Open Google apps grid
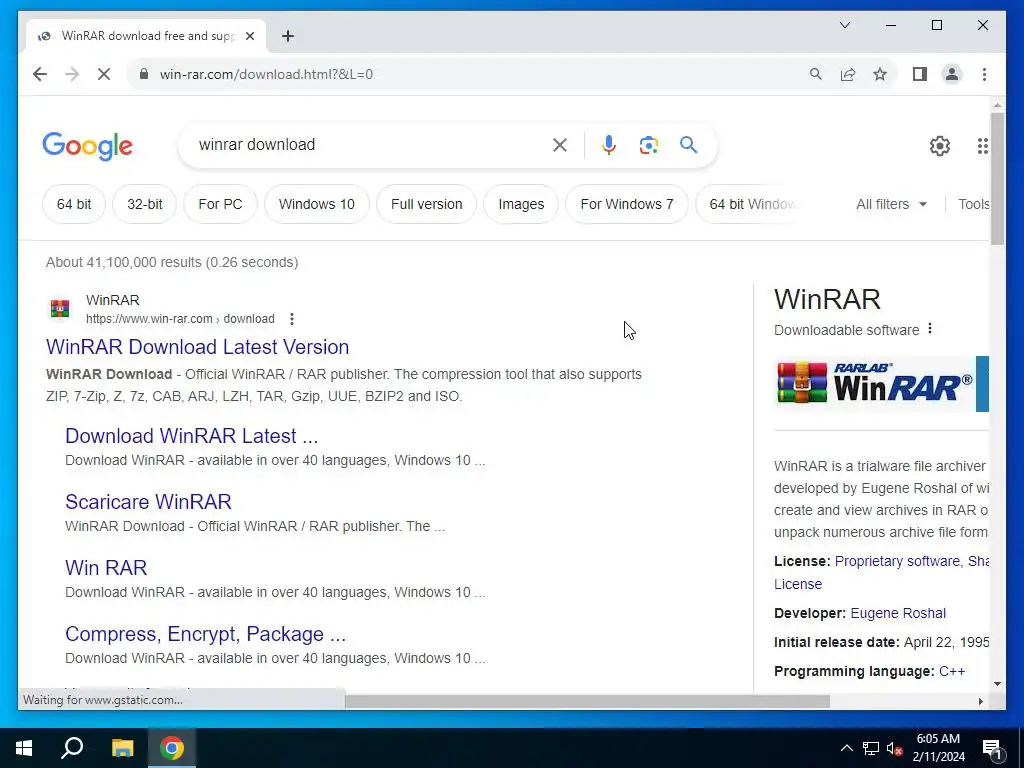The height and width of the screenshot is (768, 1024). [982, 146]
